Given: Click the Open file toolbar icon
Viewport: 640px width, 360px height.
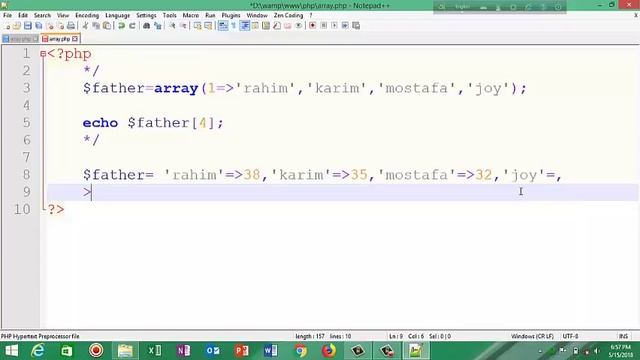Looking at the screenshot, I should coord(17,26).
